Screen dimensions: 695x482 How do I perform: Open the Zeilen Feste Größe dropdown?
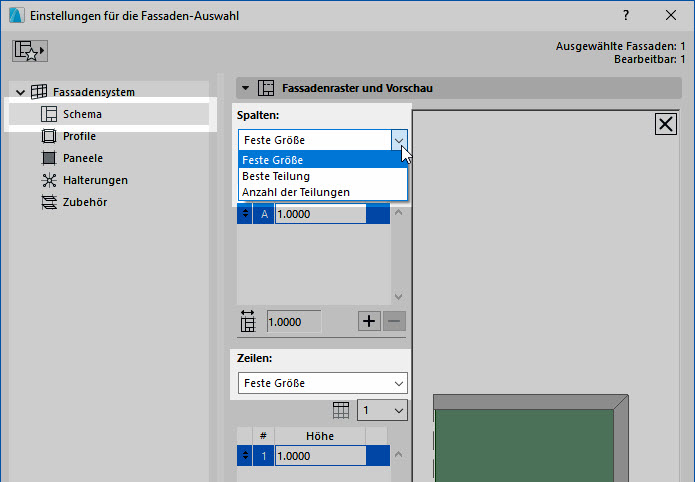coord(323,383)
